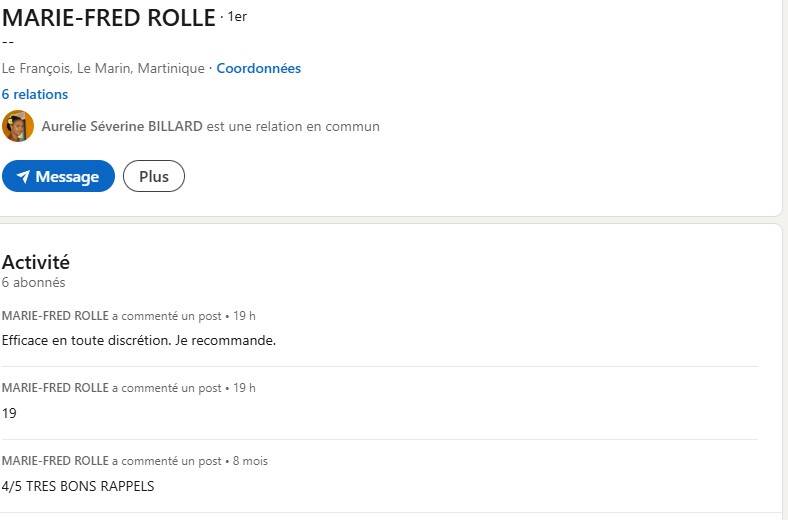The height and width of the screenshot is (520, 788).
Task: Click the paper plane icon in Message button
Action: [23, 176]
